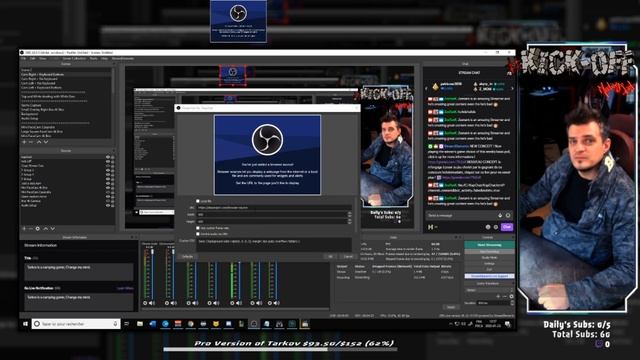
Task: Toggle lock icon of the top source
Action: tap(113, 157)
